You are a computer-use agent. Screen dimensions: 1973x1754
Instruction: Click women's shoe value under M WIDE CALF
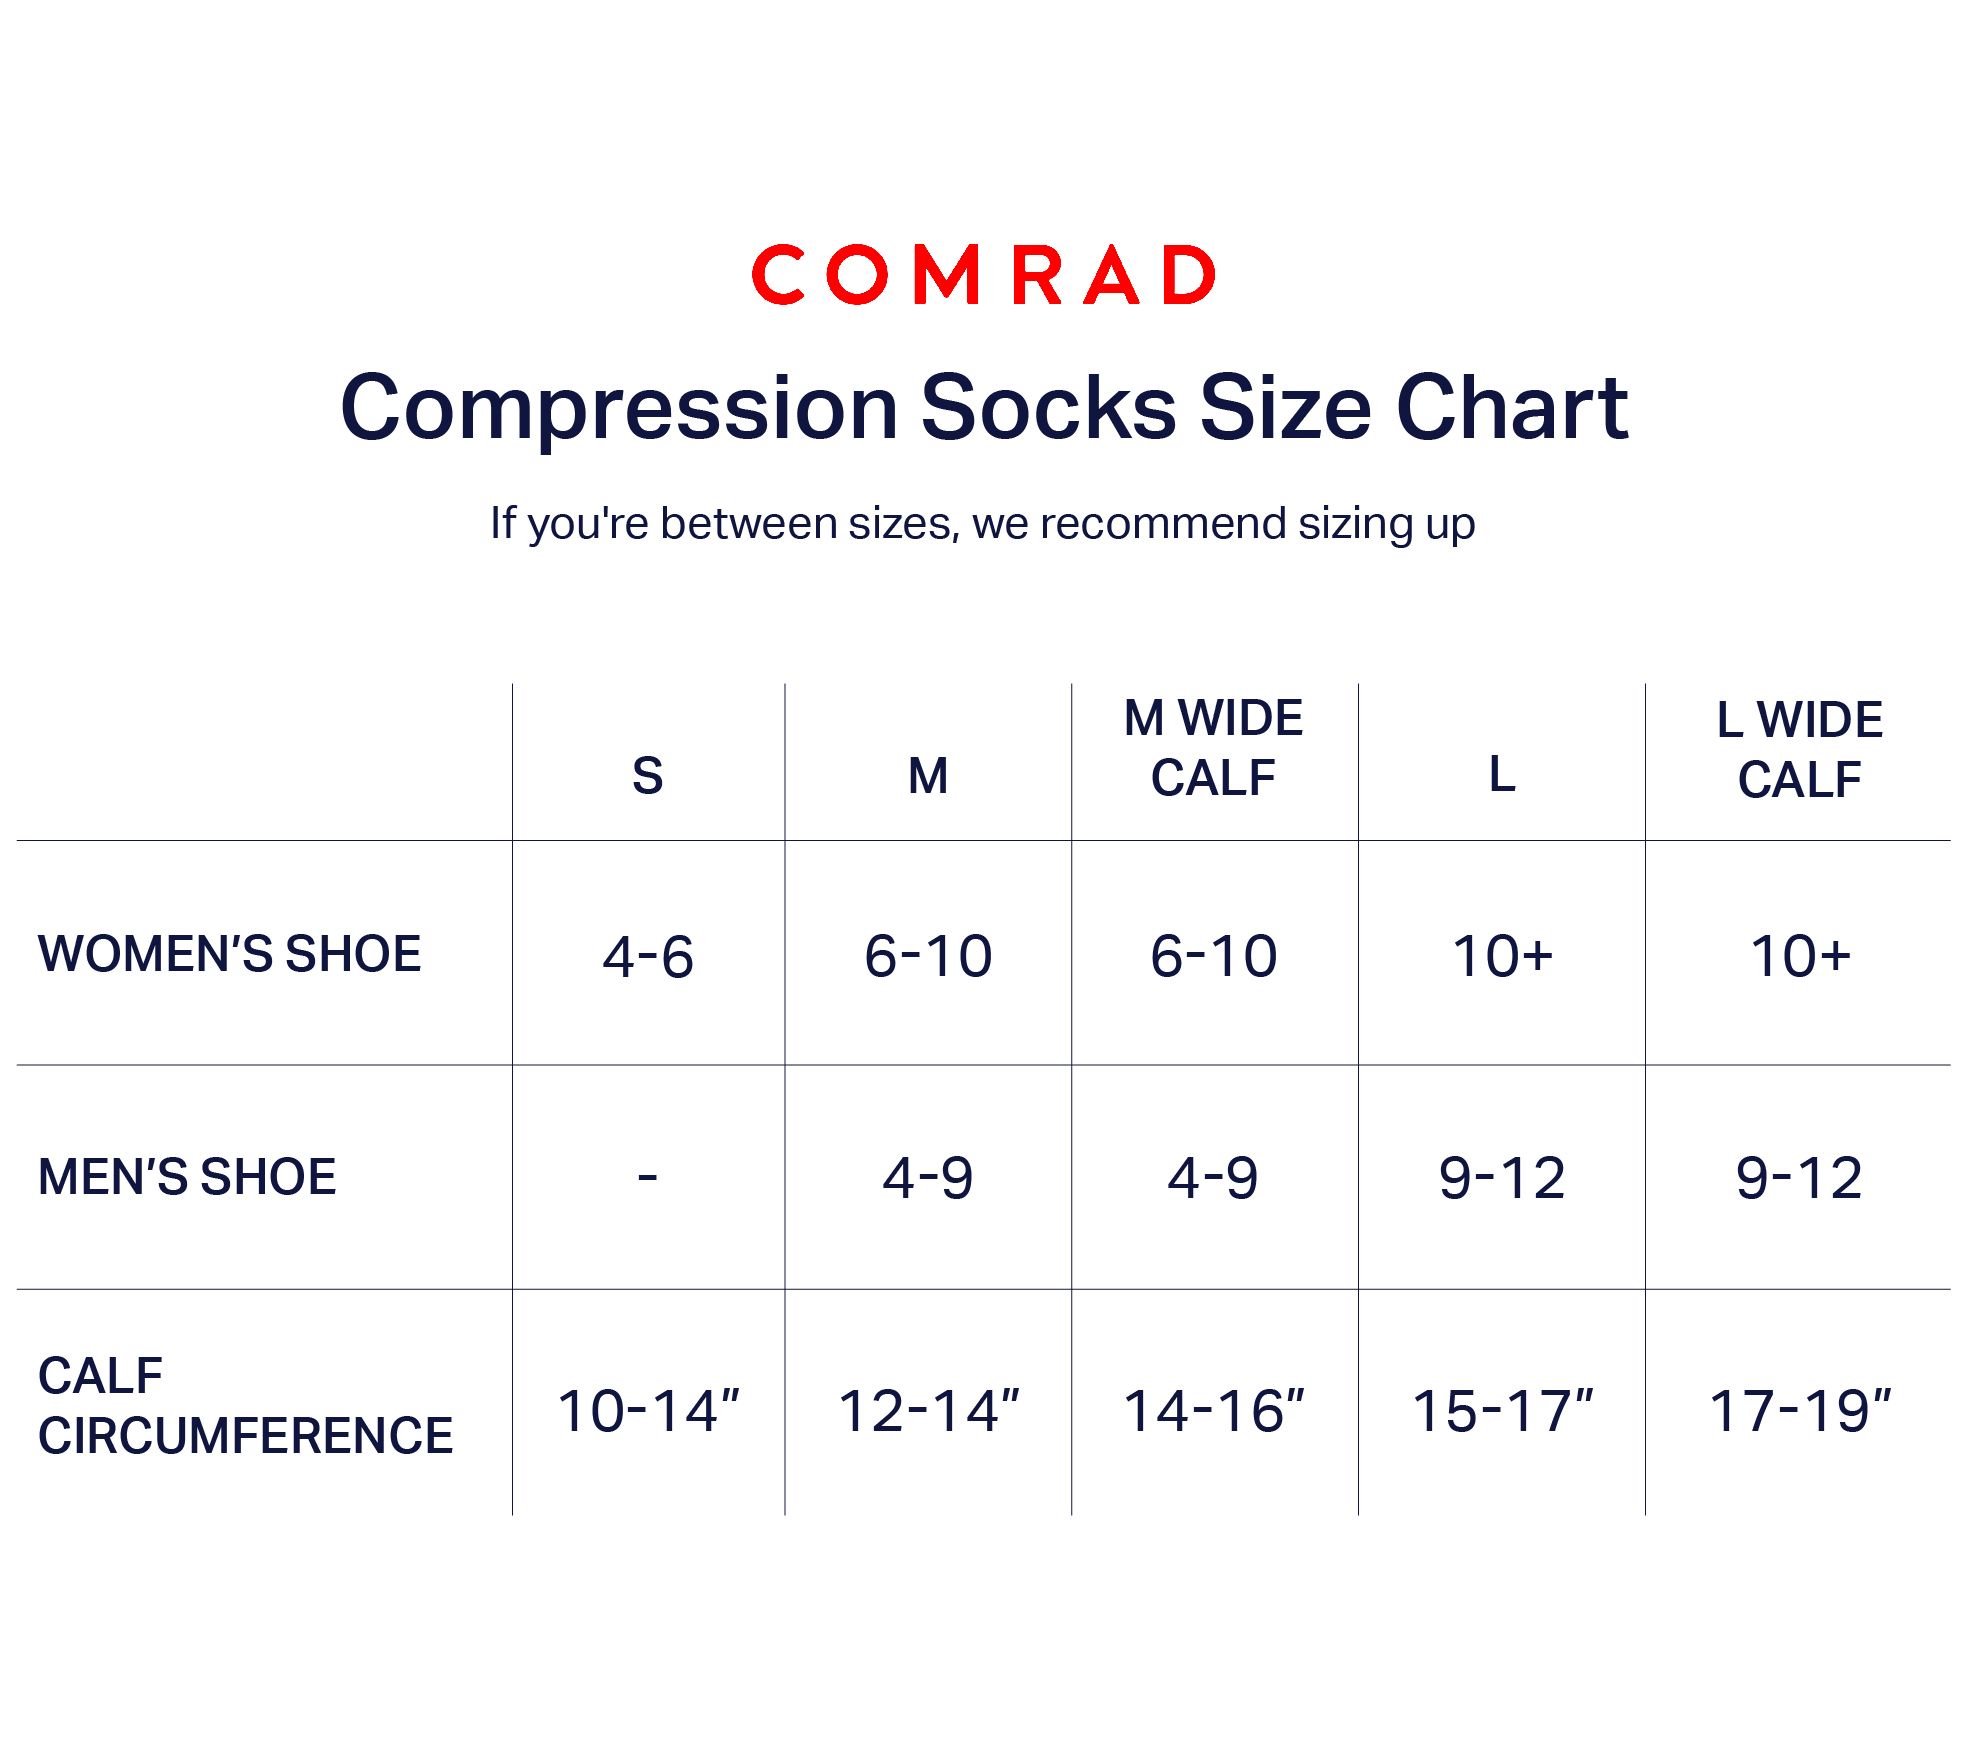[x=1213, y=956]
